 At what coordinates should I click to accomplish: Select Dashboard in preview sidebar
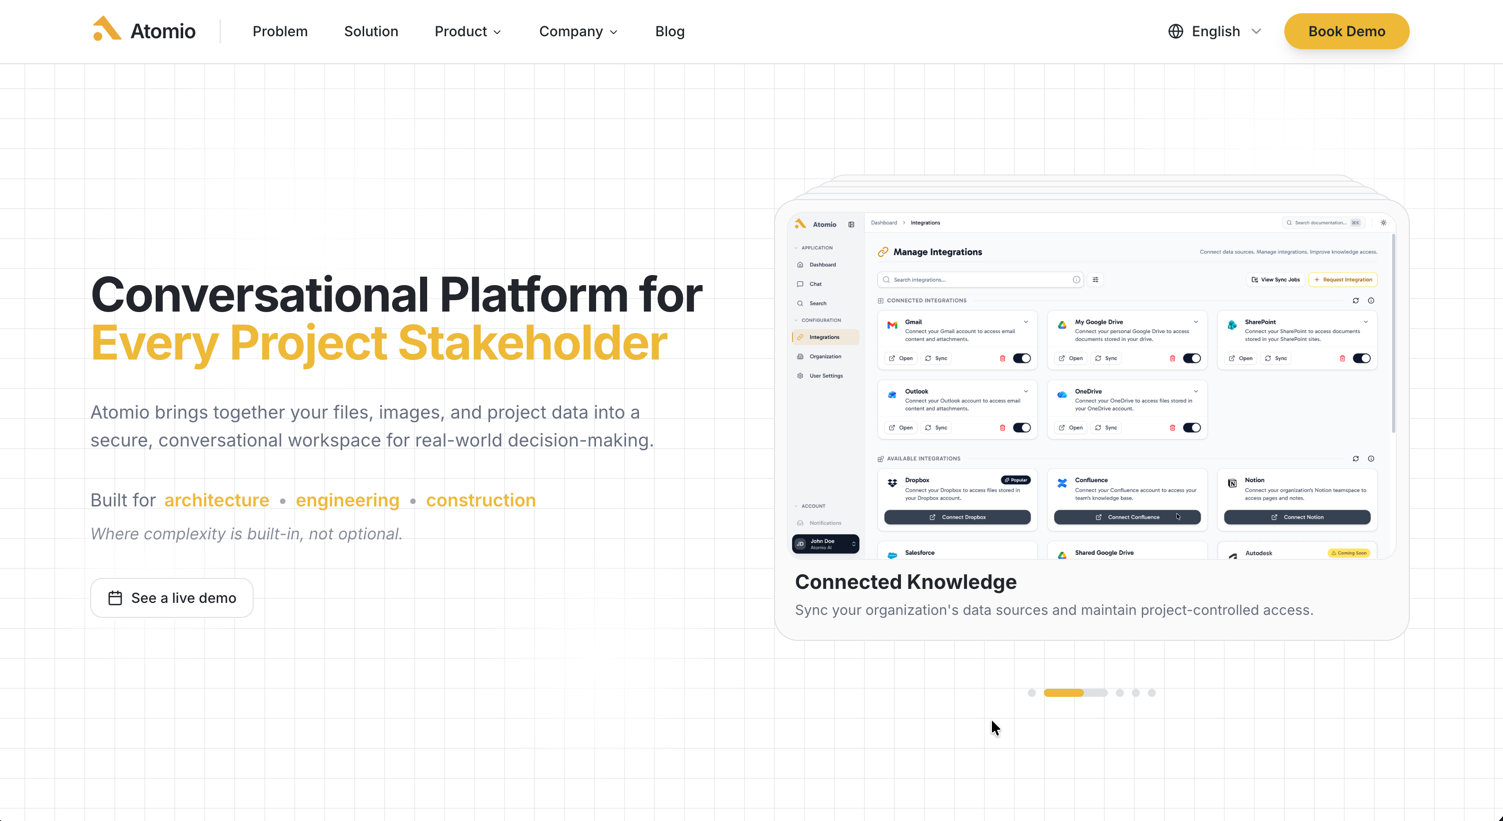[x=825, y=265]
